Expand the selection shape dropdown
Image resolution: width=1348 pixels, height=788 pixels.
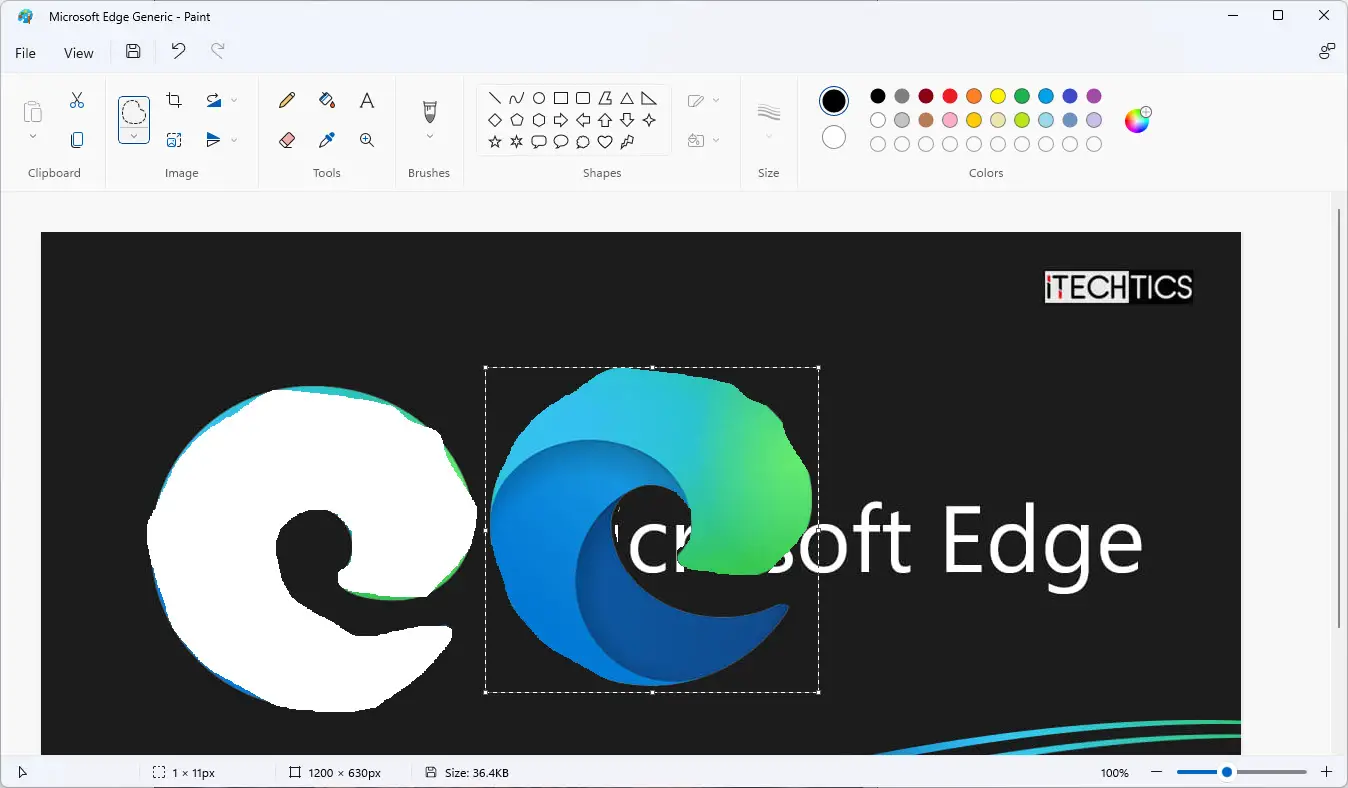pyautogui.click(x=134, y=136)
